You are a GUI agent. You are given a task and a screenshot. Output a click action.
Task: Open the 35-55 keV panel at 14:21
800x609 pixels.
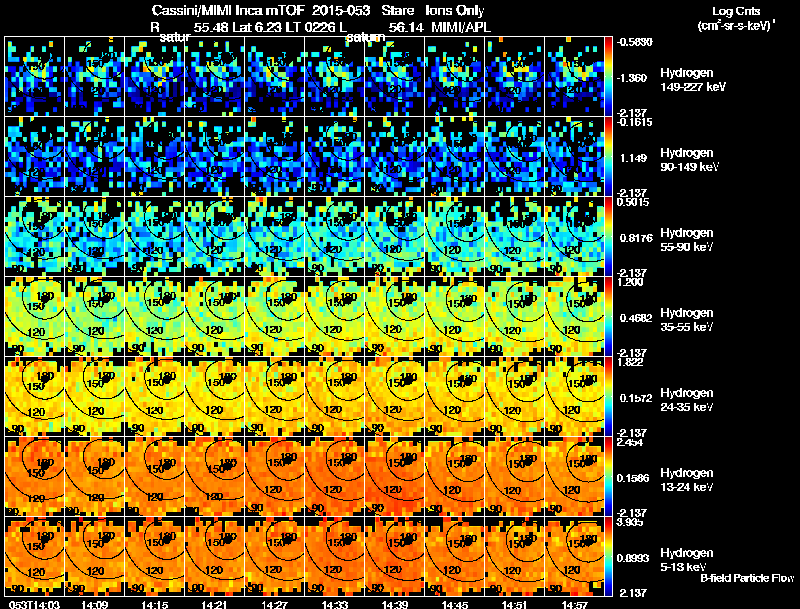[x=215, y=317]
